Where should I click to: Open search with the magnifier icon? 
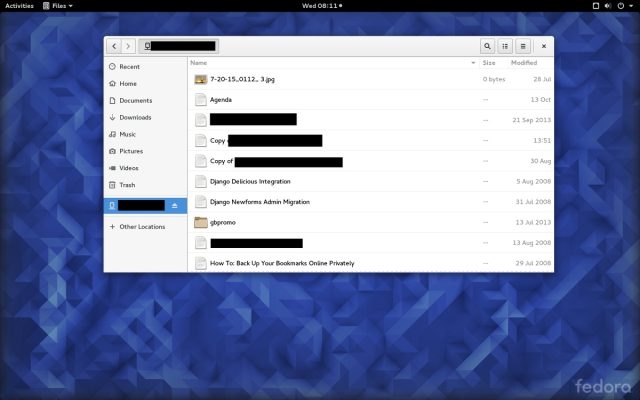coord(487,46)
